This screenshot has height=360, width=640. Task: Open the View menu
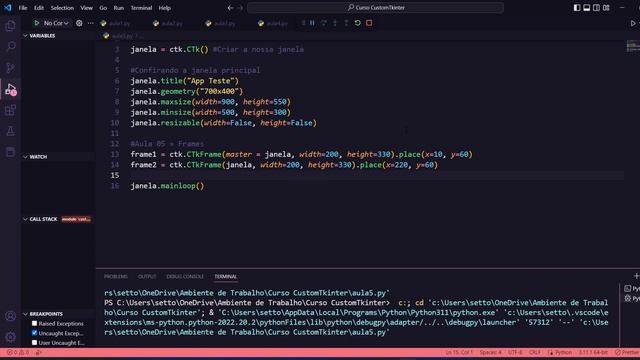(86, 8)
